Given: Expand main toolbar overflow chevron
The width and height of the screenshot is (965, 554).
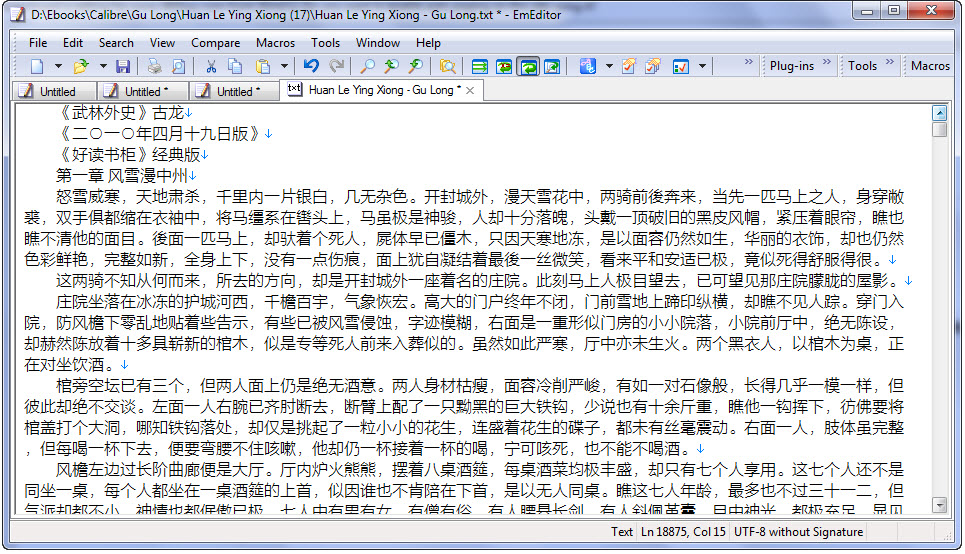Looking at the screenshot, I should (748, 62).
